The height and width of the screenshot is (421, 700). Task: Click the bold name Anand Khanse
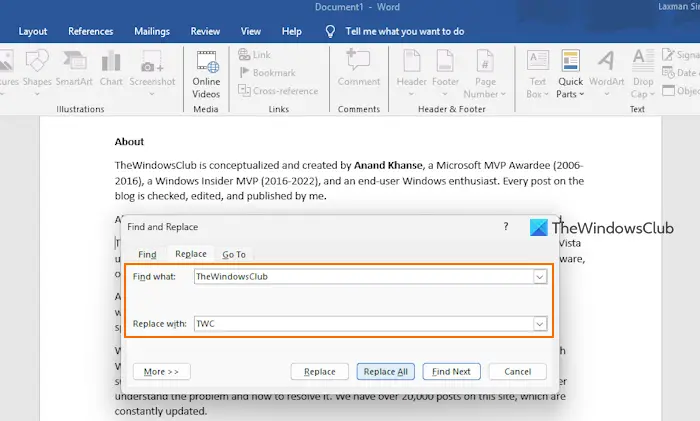pos(388,165)
